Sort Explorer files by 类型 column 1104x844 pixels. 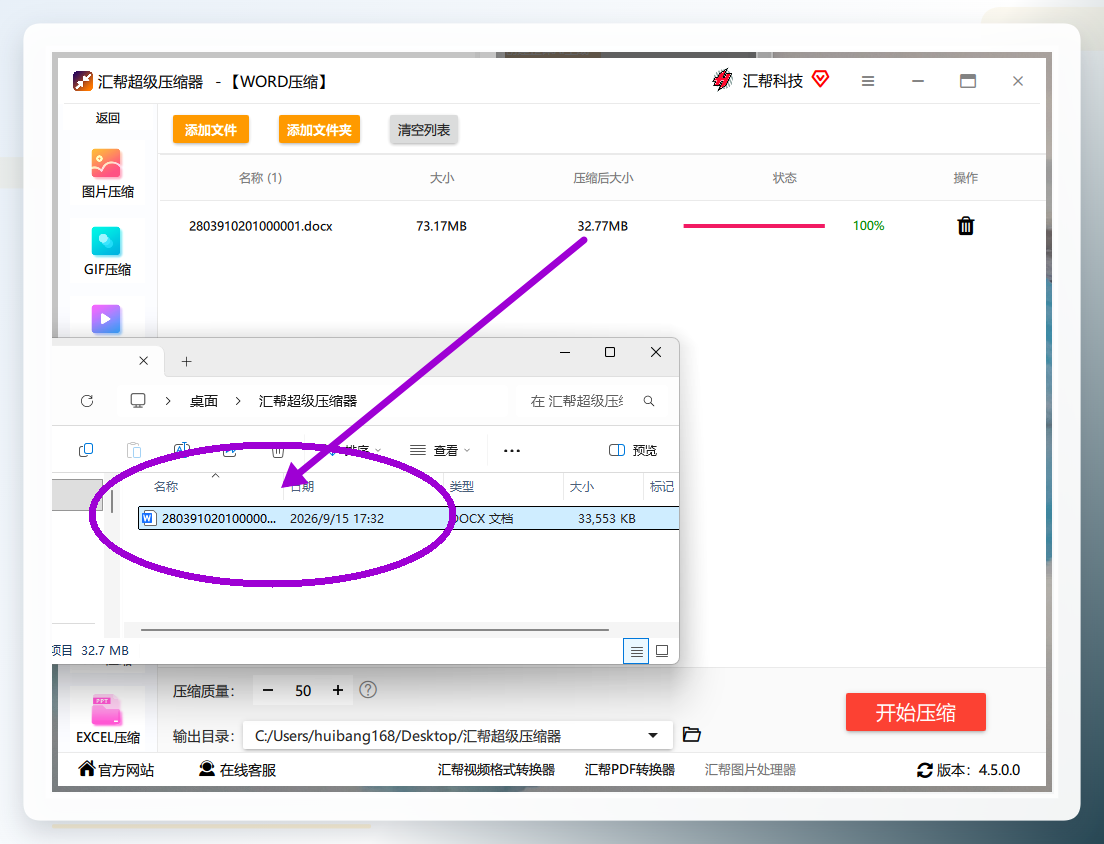[x=462, y=486]
